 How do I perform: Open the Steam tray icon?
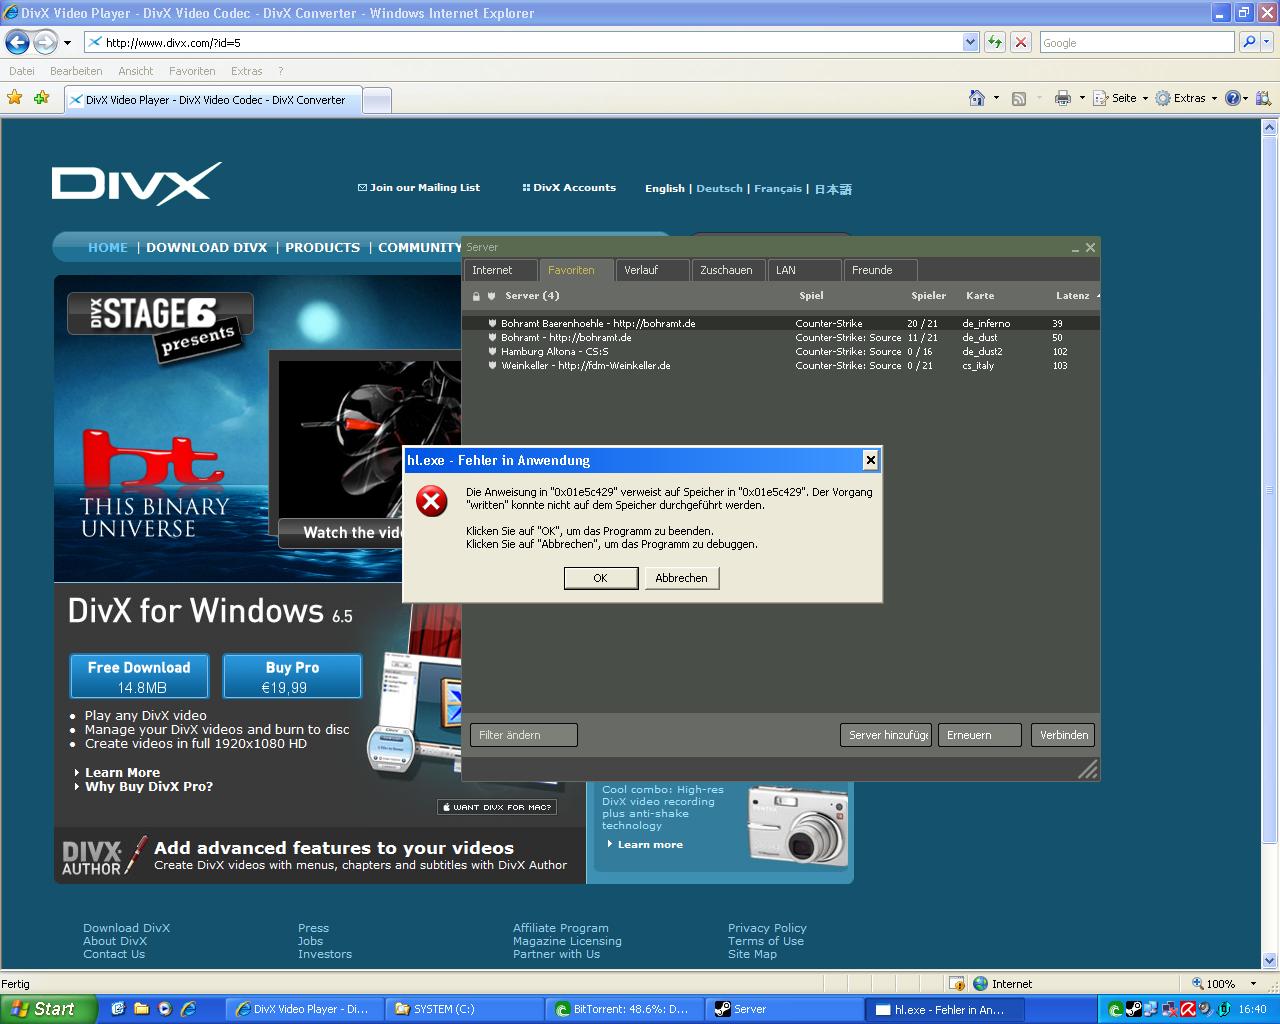[1133, 1009]
